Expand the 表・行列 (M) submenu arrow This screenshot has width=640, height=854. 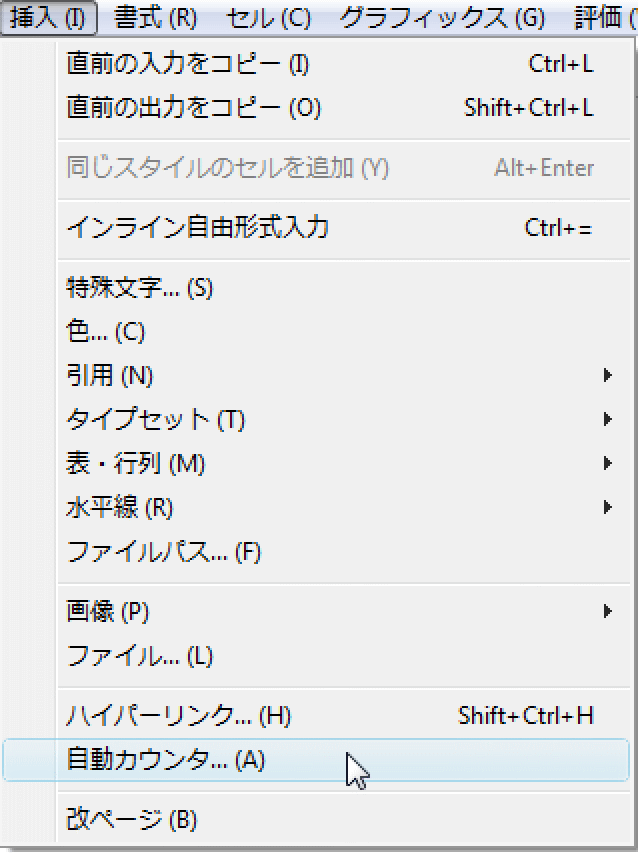point(608,463)
